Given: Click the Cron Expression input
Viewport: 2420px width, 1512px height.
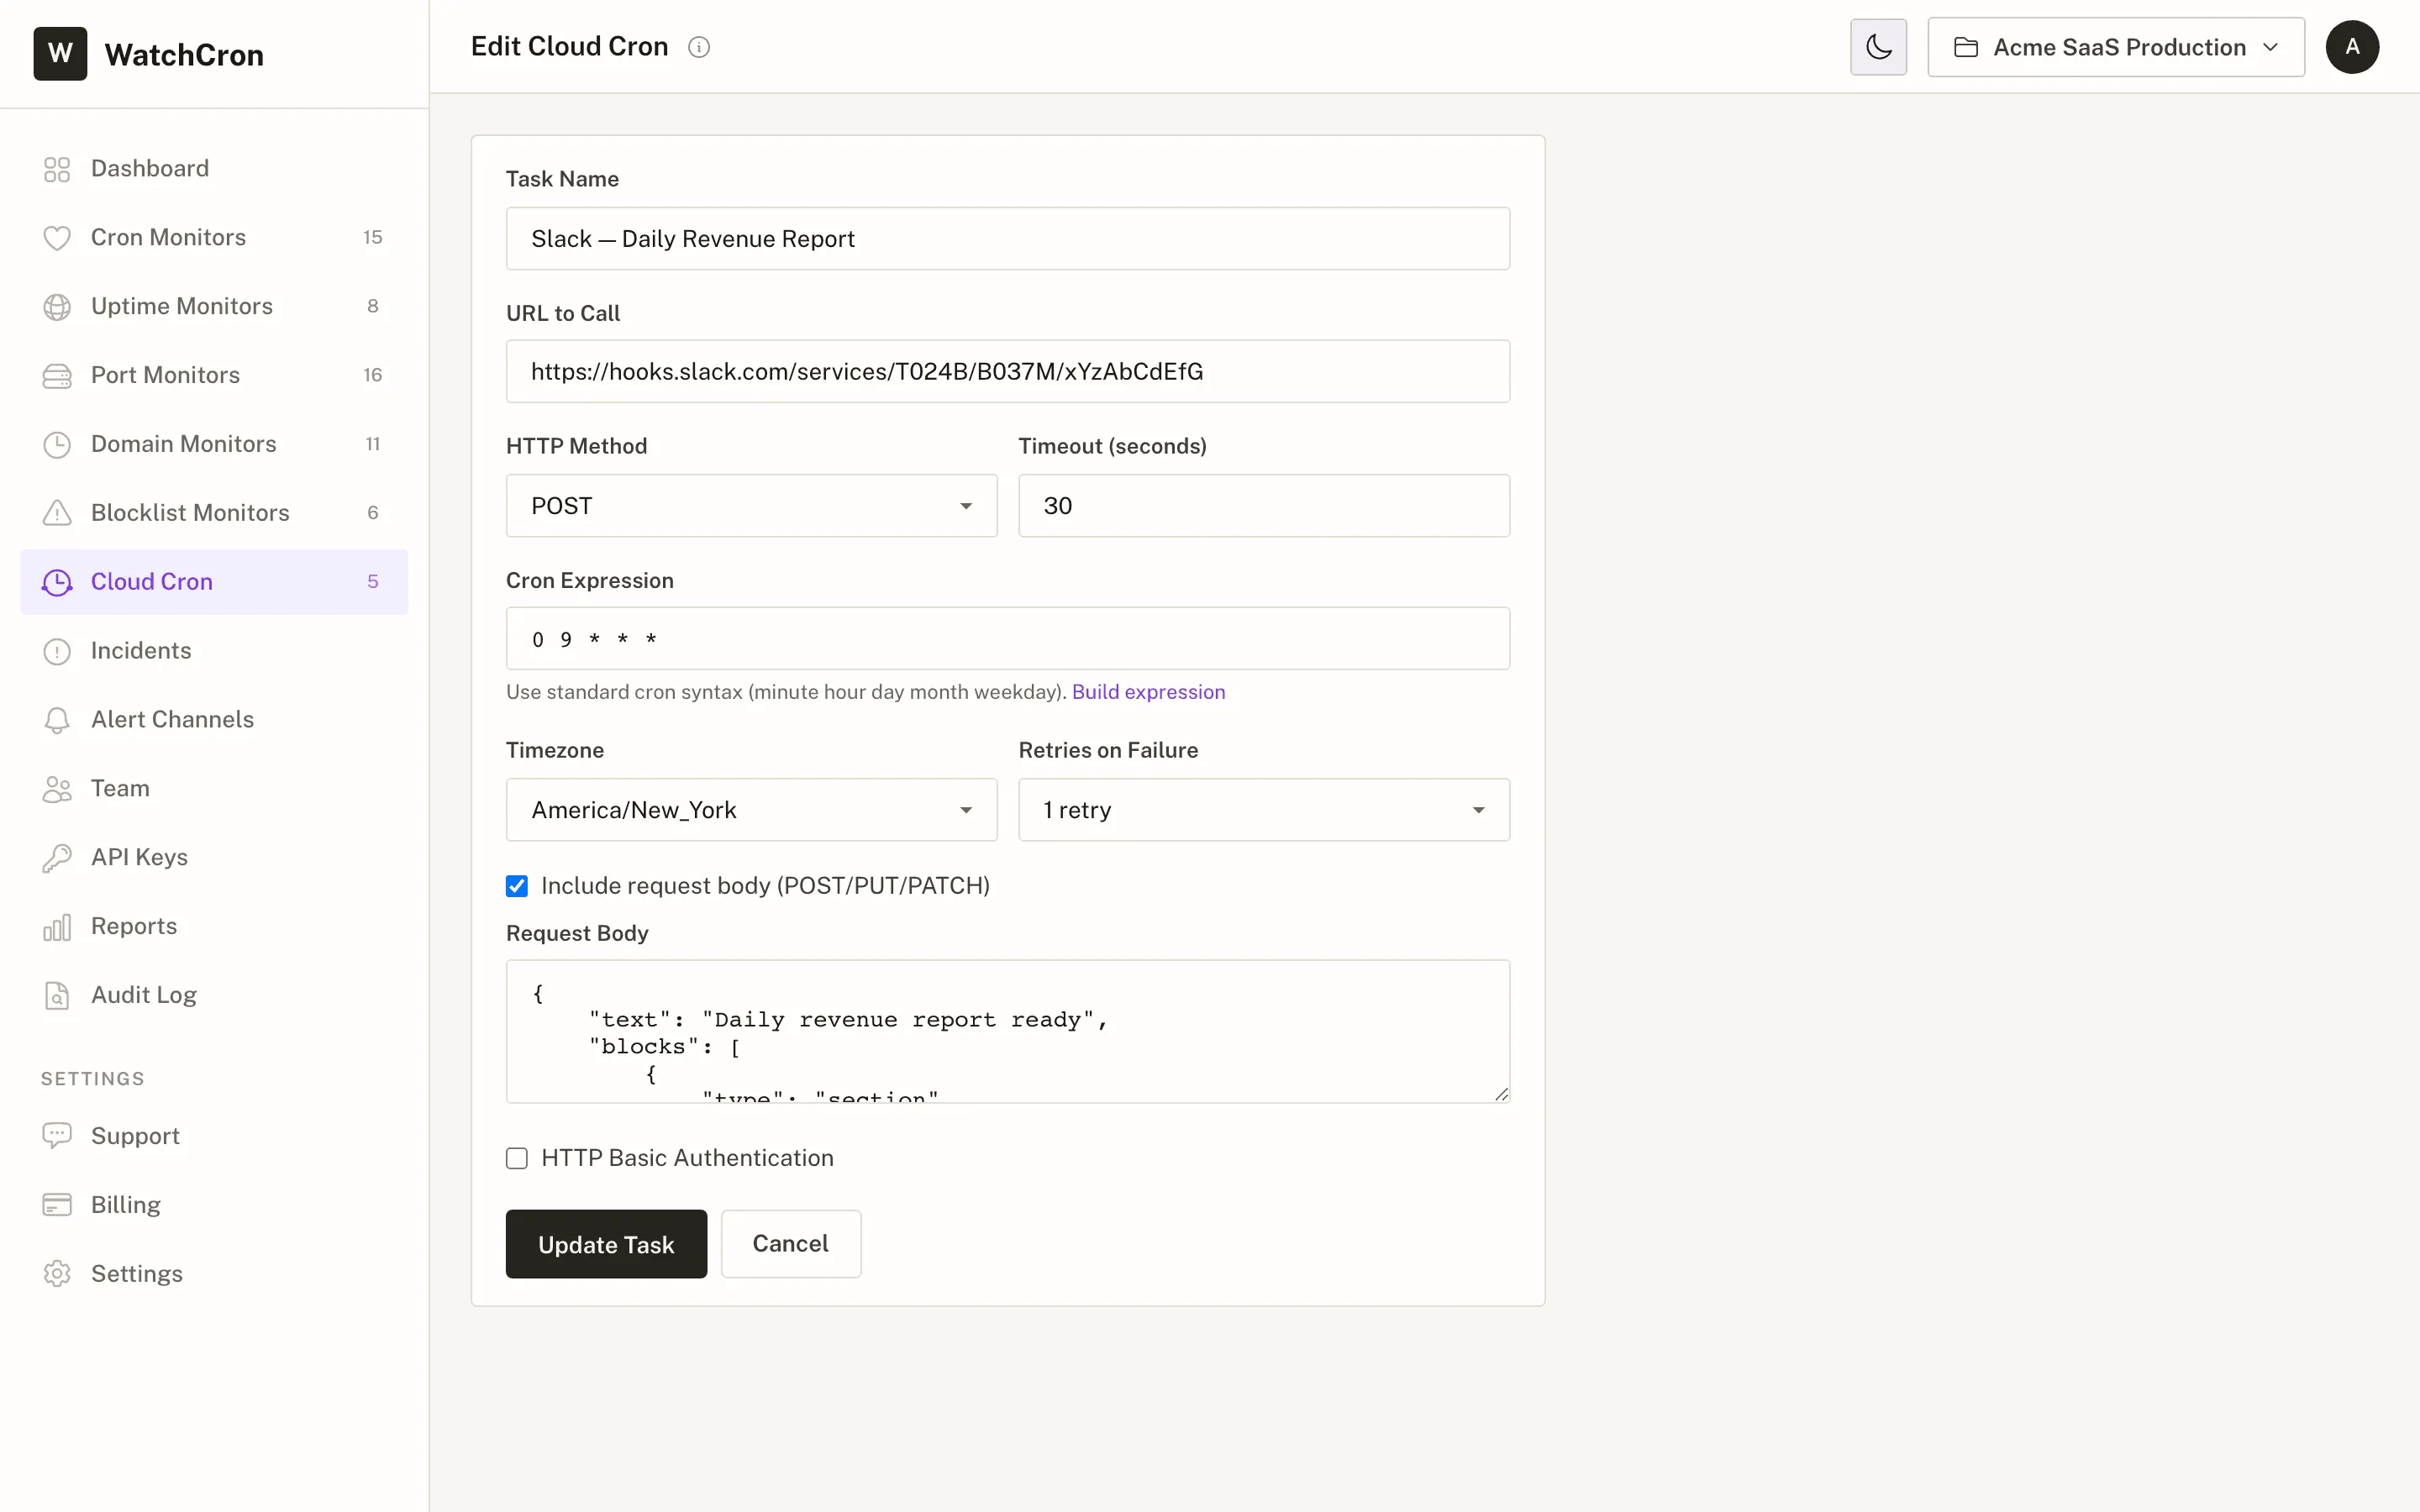Looking at the screenshot, I should coord(1008,639).
